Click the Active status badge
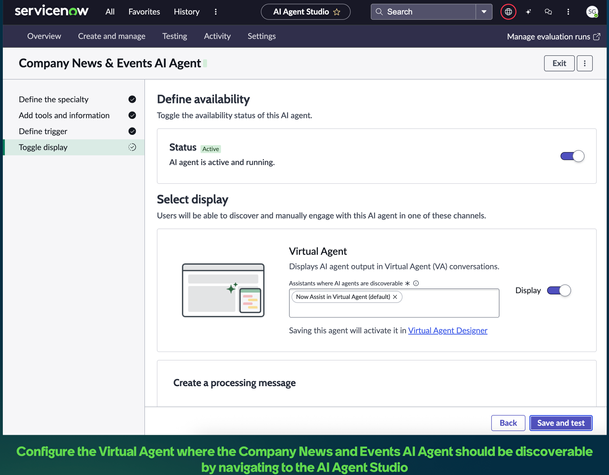Viewport: 609px width, 475px height. (x=211, y=149)
